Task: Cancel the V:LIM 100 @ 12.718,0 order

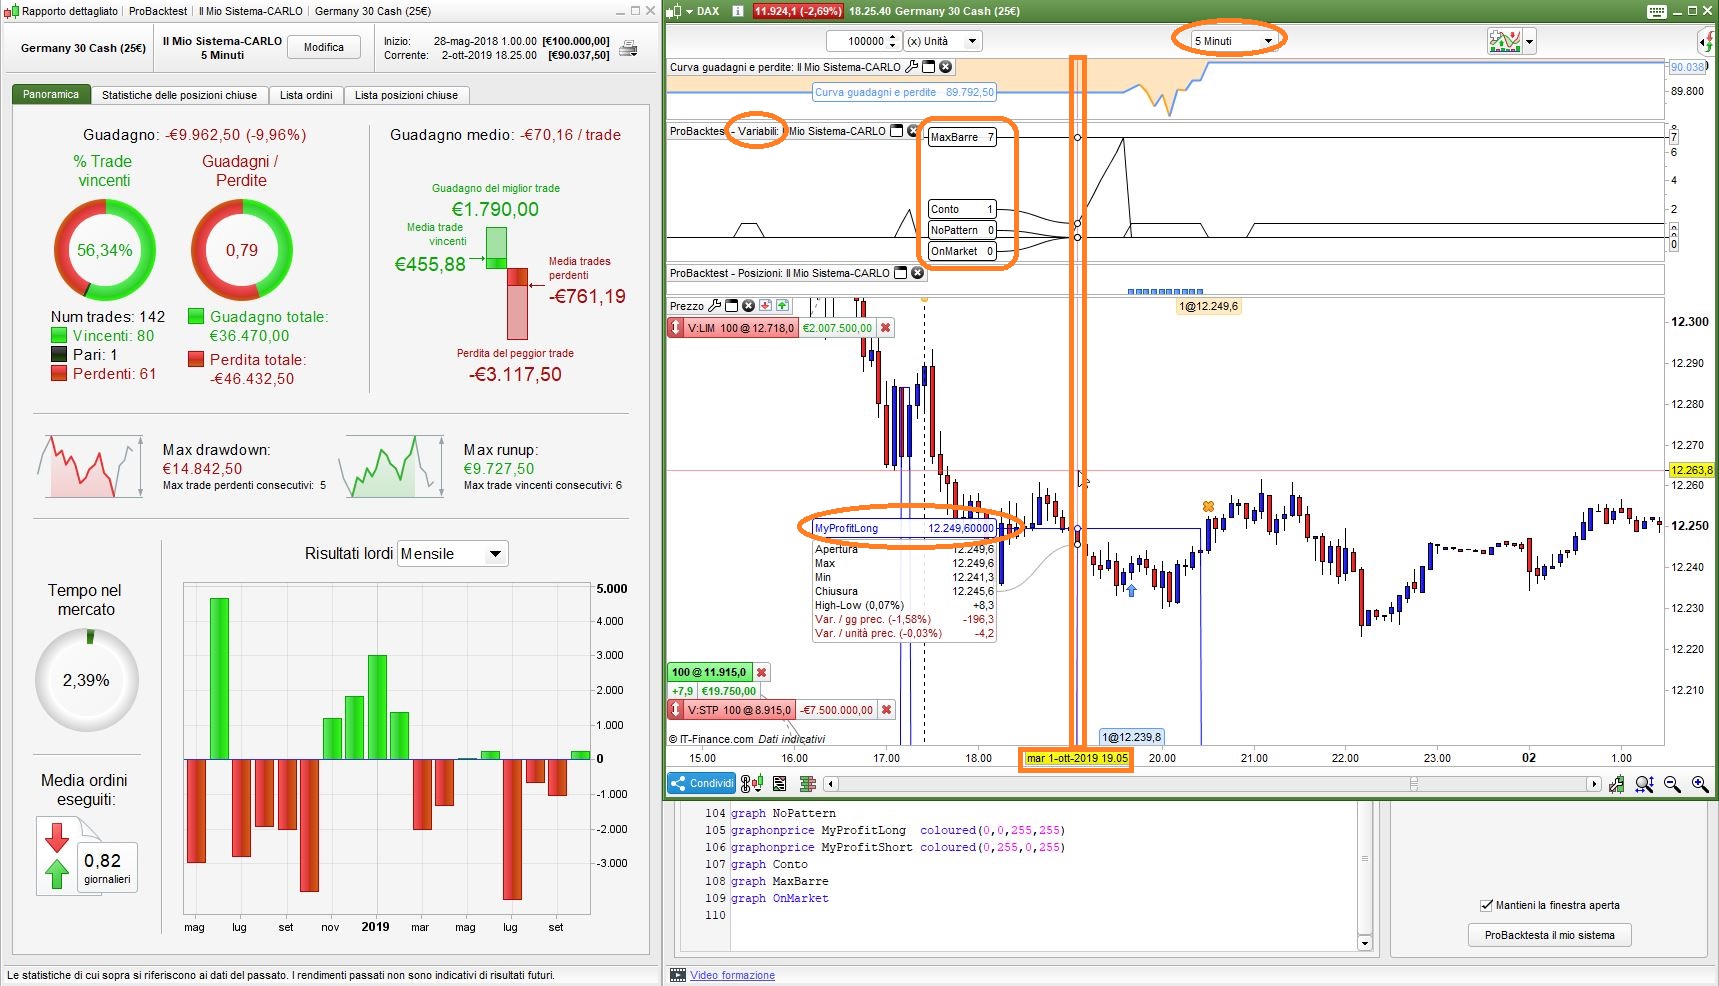Action: 885,328
